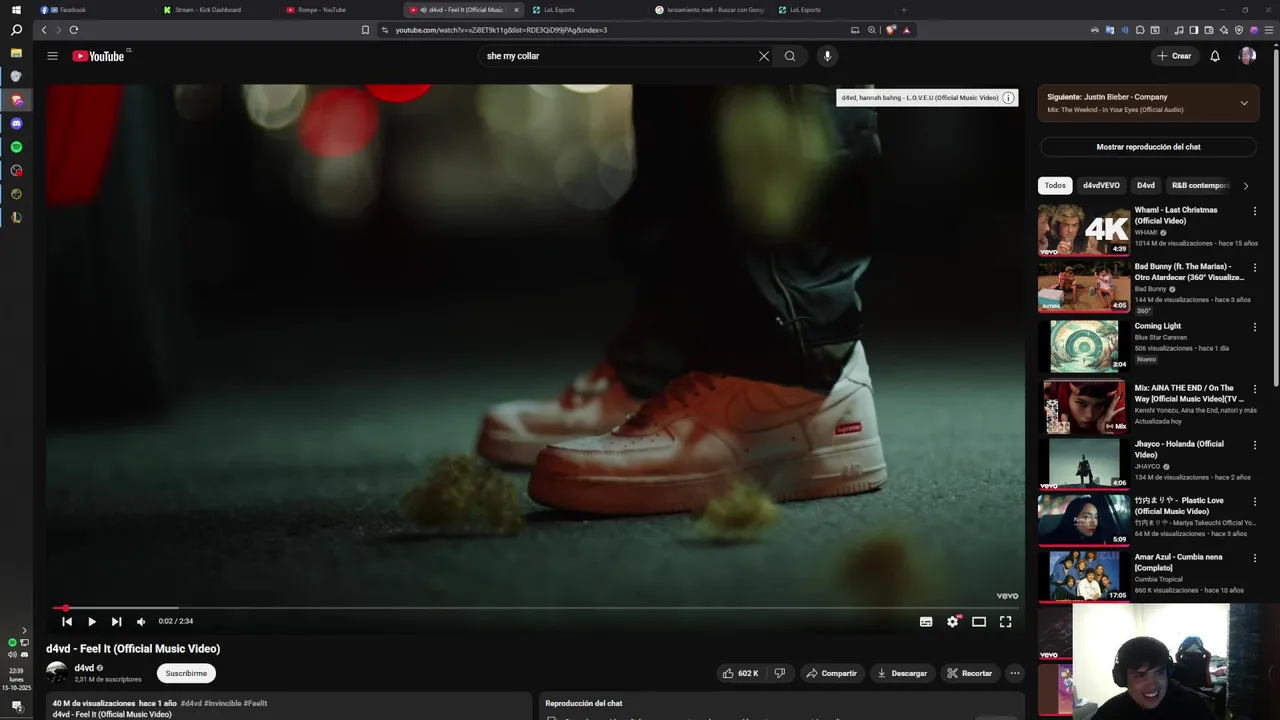This screenshot has width=1280, height=720.
Task: Expand hidden tray icons on taskbar
Action: pos(24,630)
